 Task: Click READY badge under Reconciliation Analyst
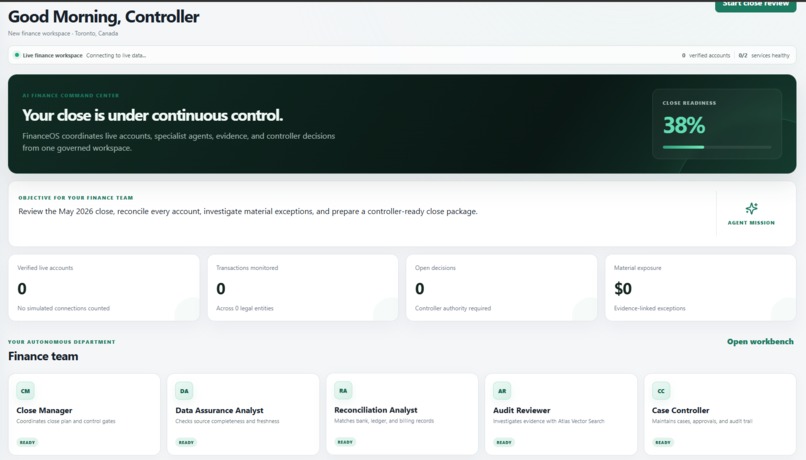point(345,441)
